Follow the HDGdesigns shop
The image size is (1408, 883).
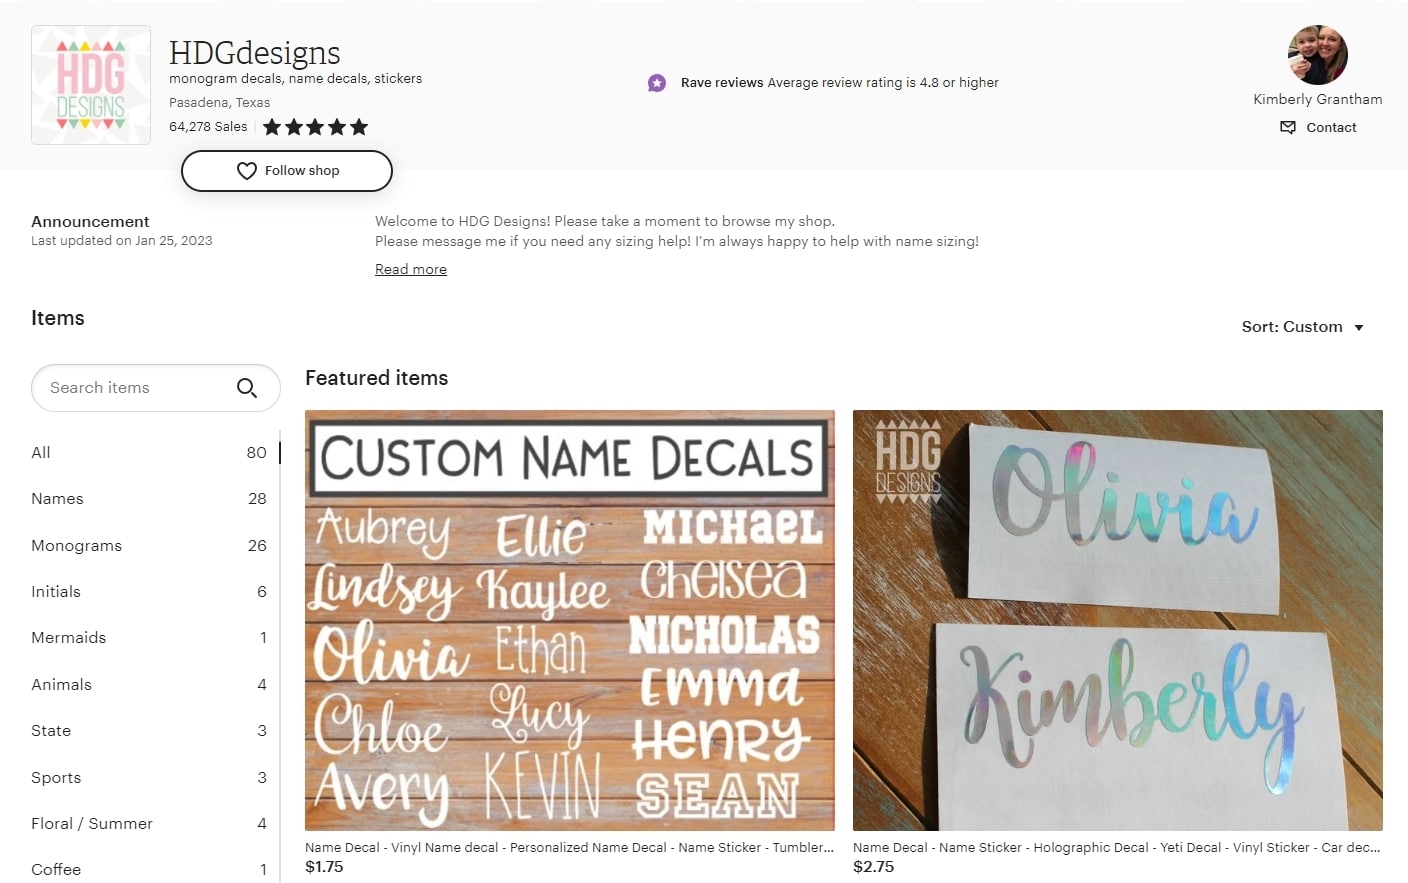coord(287,171)
